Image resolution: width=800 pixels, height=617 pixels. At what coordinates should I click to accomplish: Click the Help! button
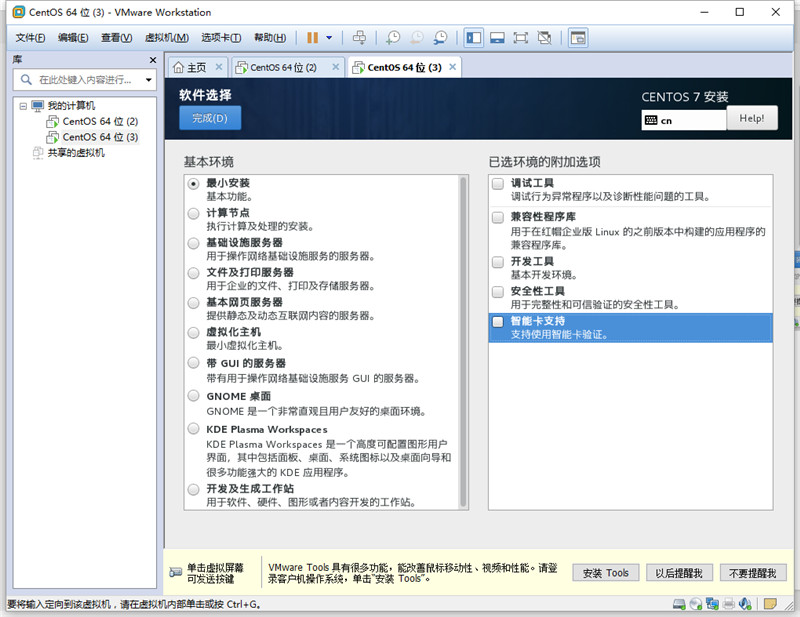point(752,118)
